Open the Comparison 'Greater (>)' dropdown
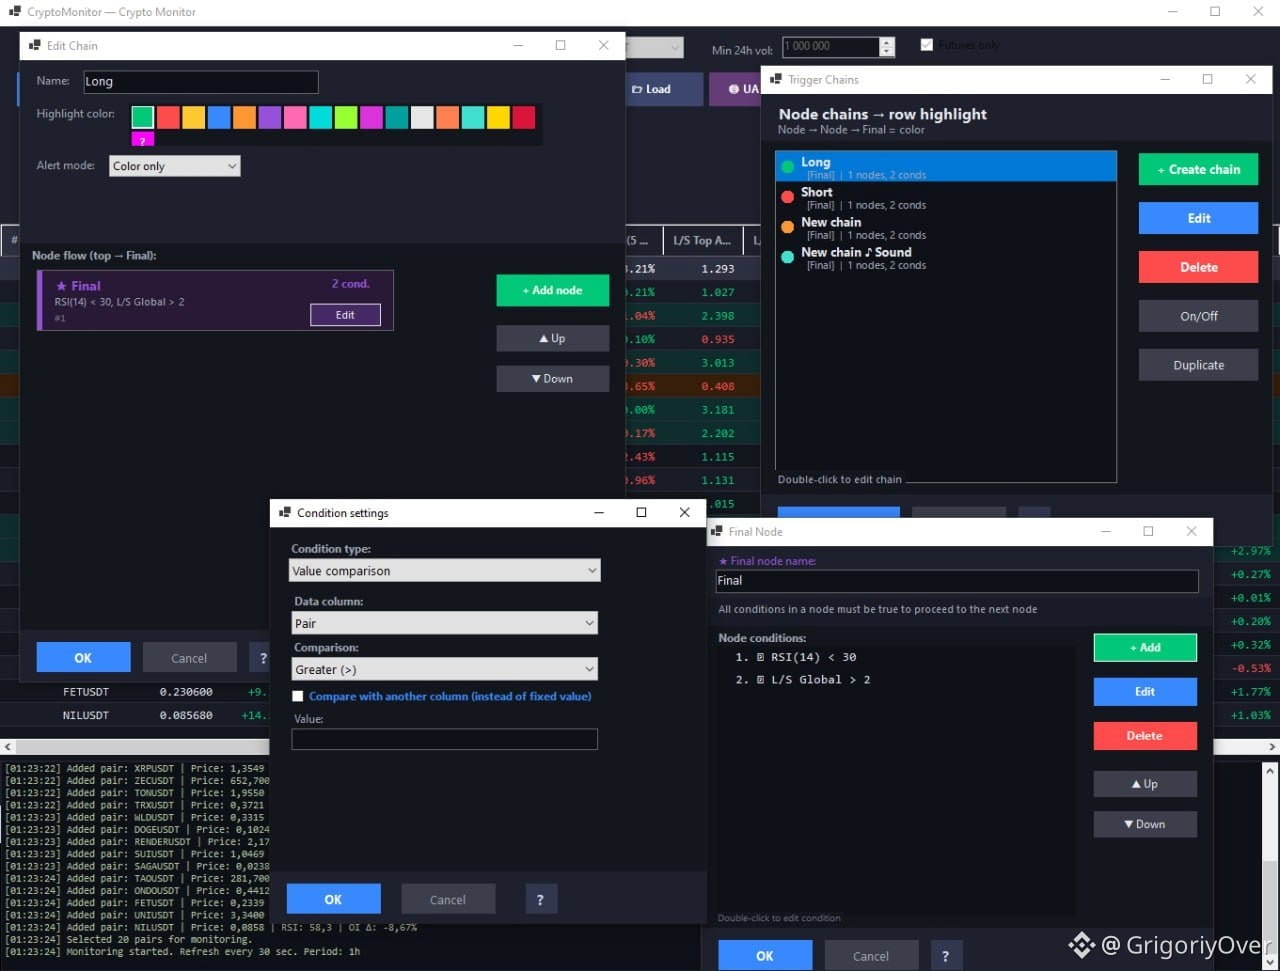1280x971 pixels. [444, 669]
